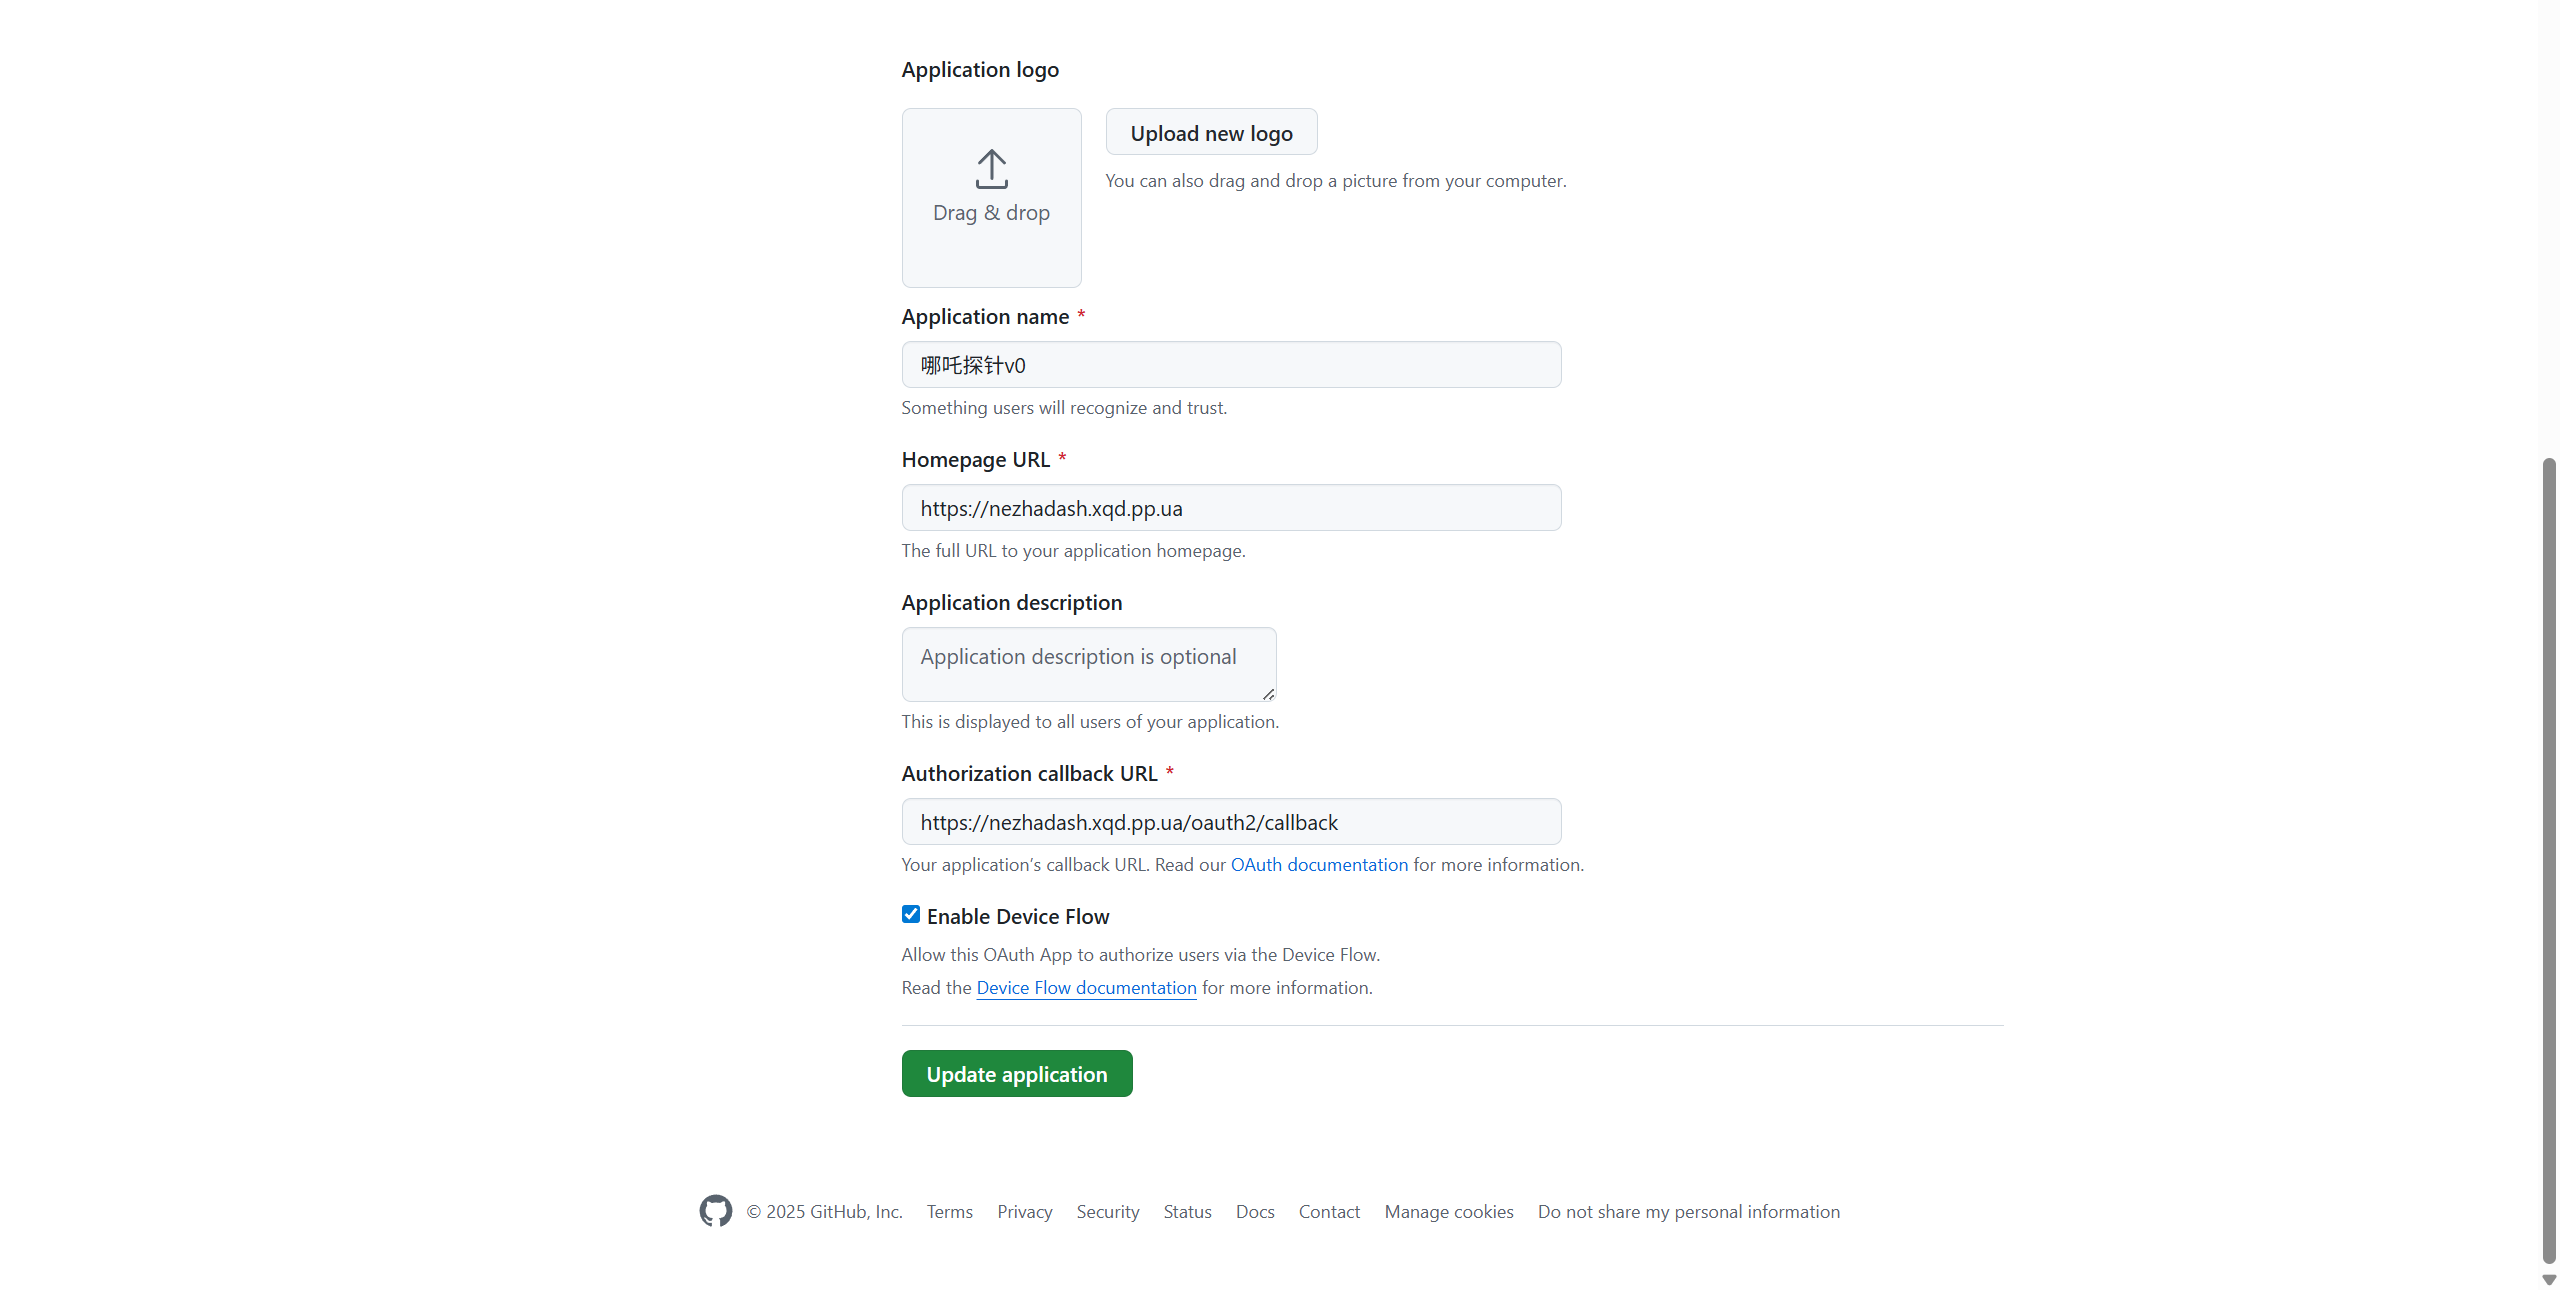Viewport: 2560px width, 1290px height.
Task: Click the GitHub logo in footer
Action: (x=715, y=1211)
